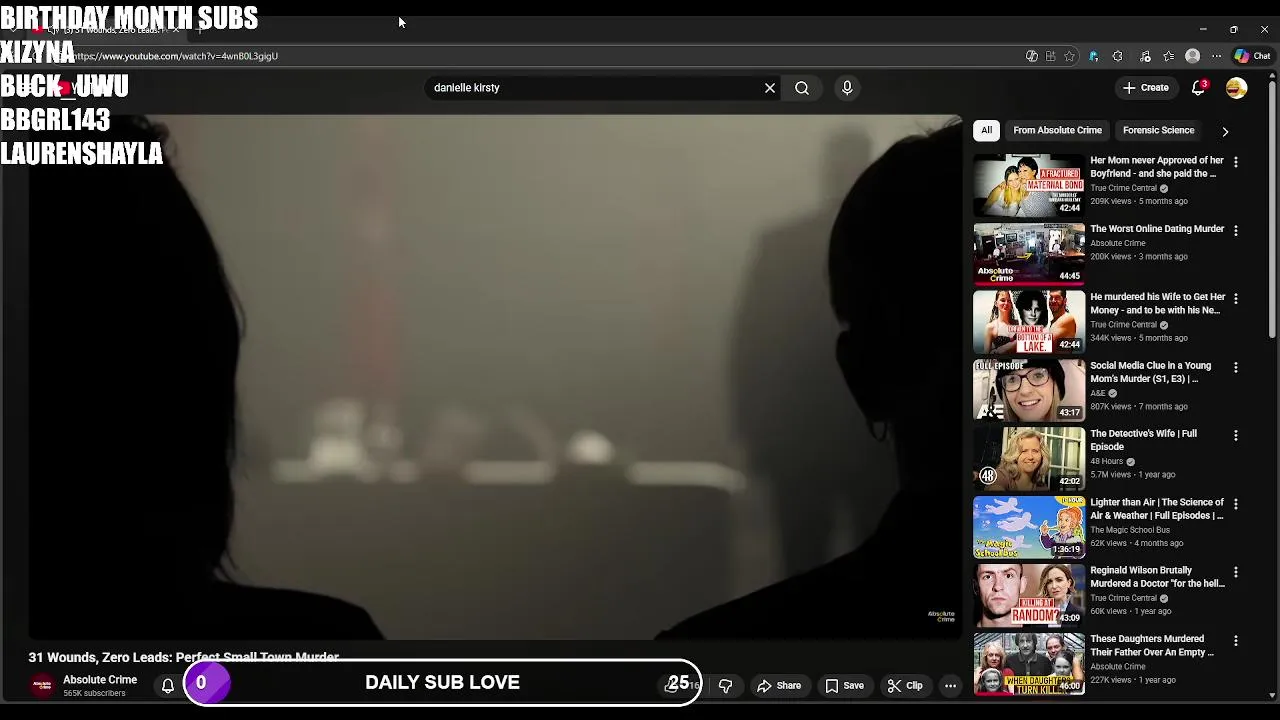Open Reginald Wilson video thumbnail
The height and width of the screenshot is (720, 1280).
[x=1029, y=595]
